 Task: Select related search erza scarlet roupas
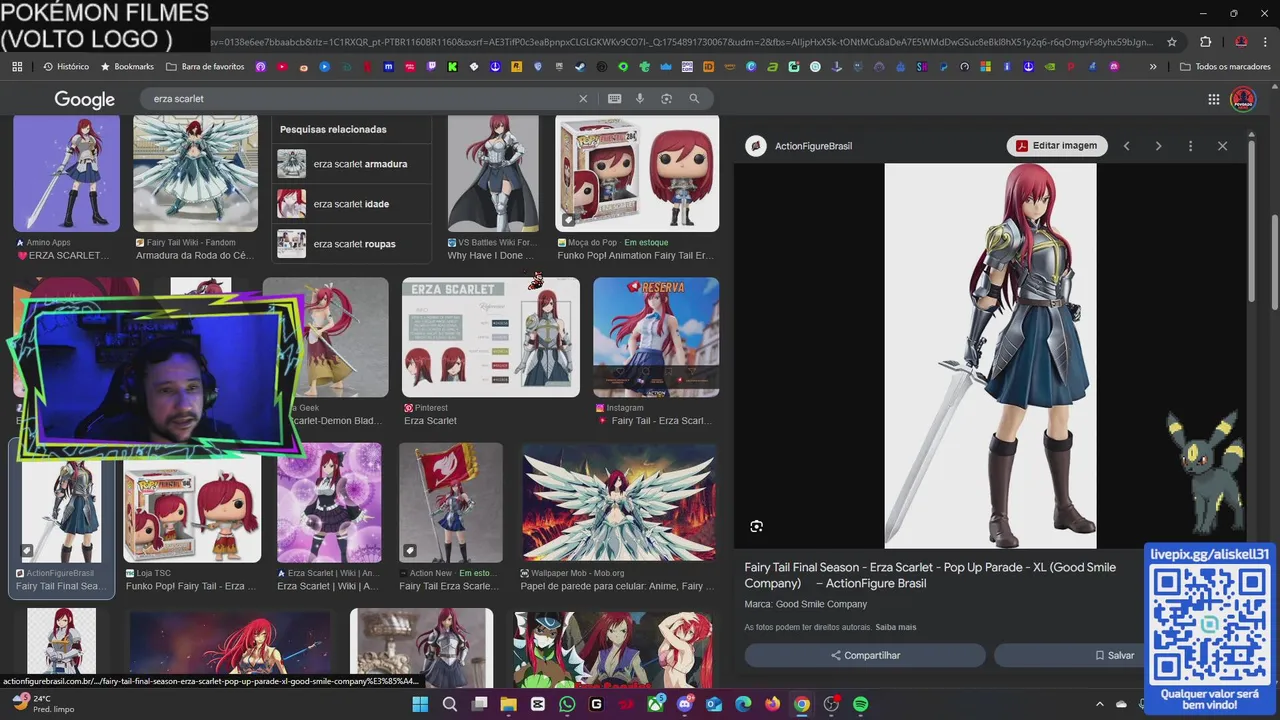click(x=351, y=244)
